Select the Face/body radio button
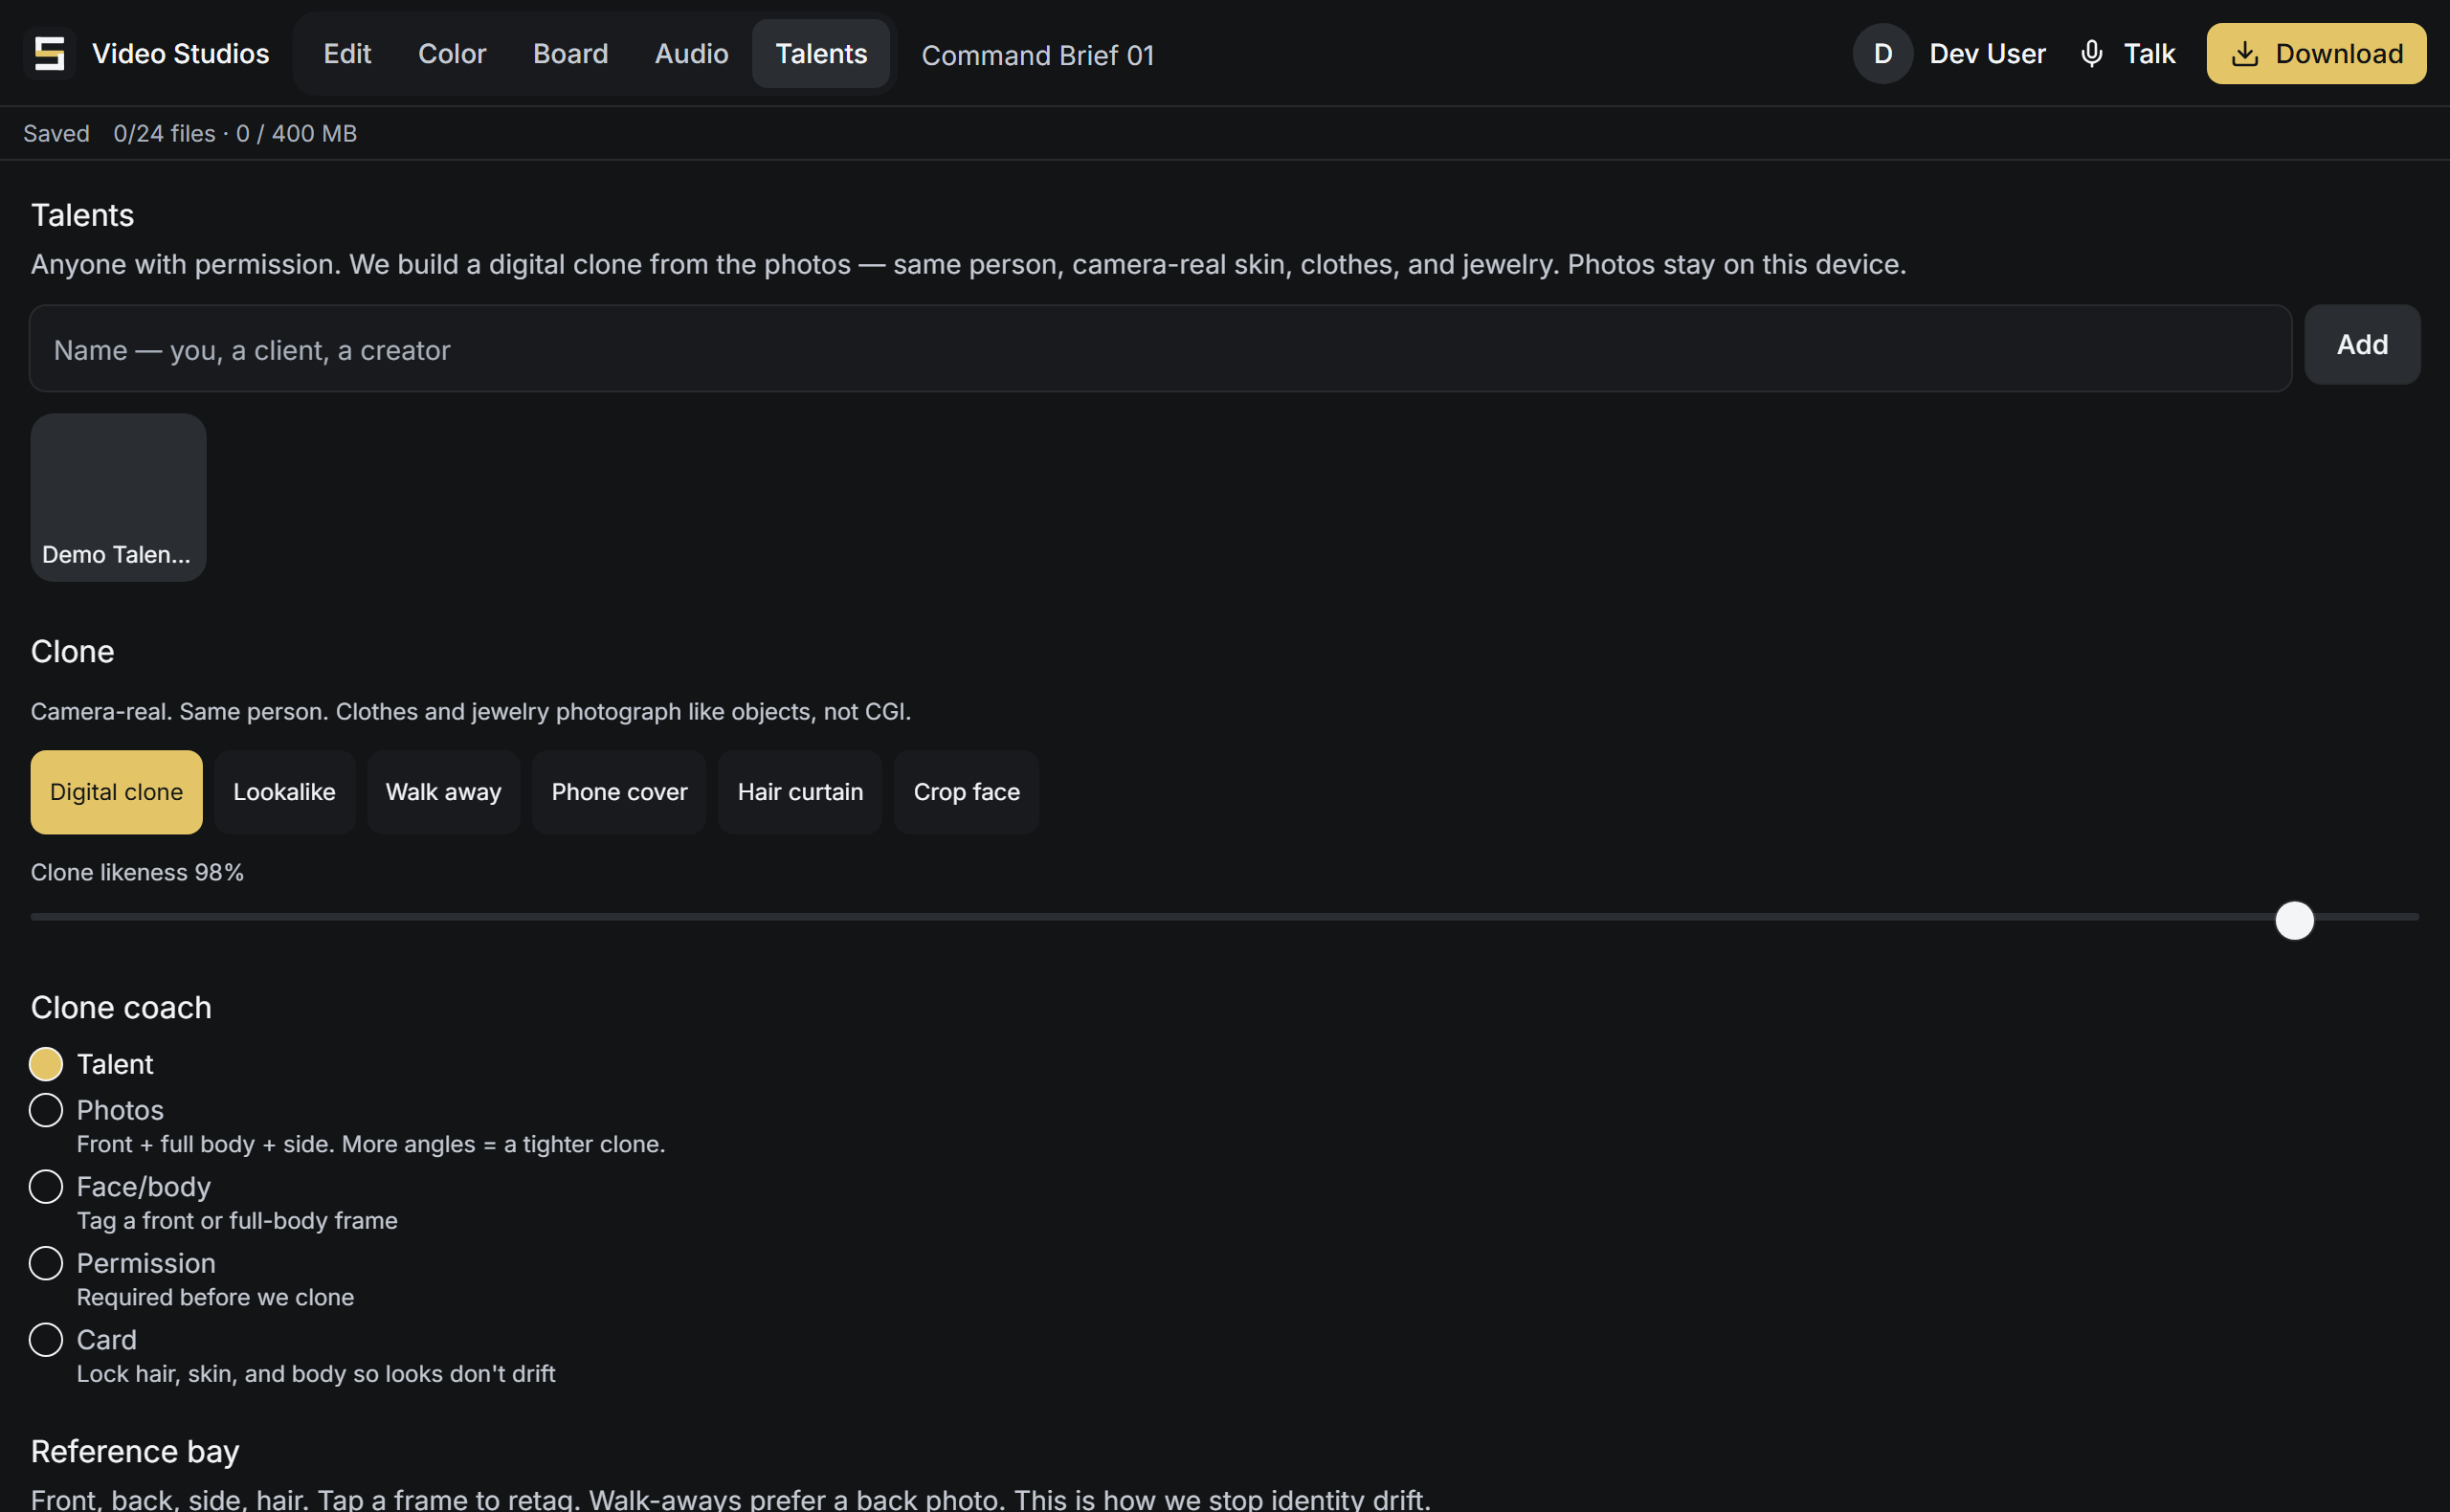2450x1512 pixels. (46, 1187)
